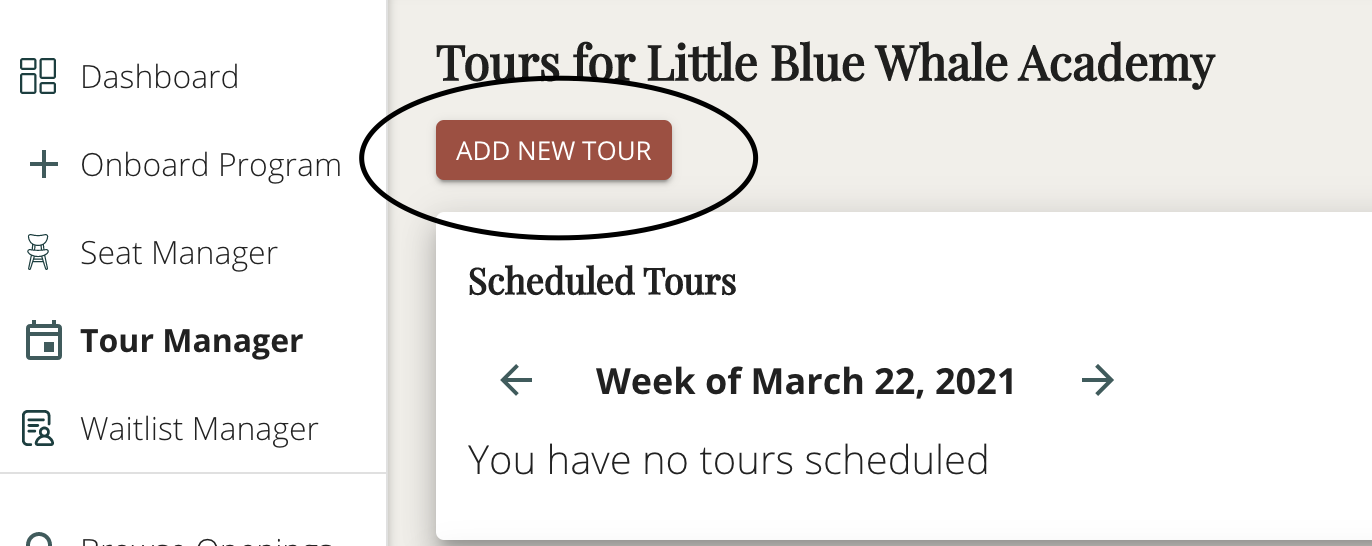1372x546 pixels.
Task: Click the cut-off Browse Openings sidebar label
Action: pos(206,541)
